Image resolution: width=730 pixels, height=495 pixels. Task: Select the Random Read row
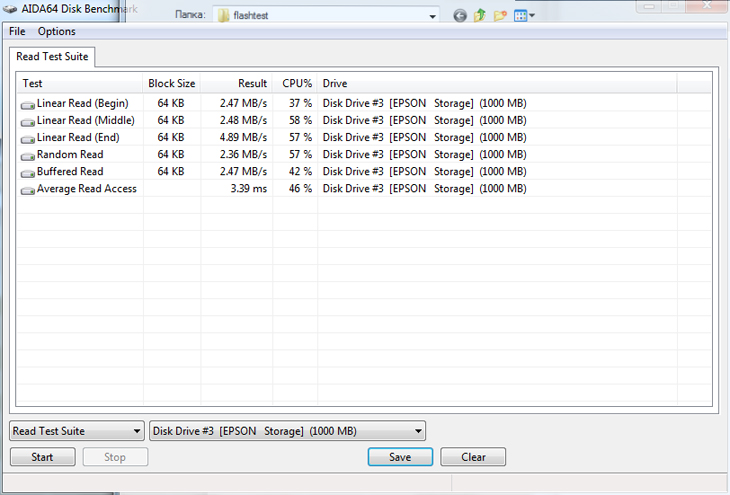tap(364, 154)
